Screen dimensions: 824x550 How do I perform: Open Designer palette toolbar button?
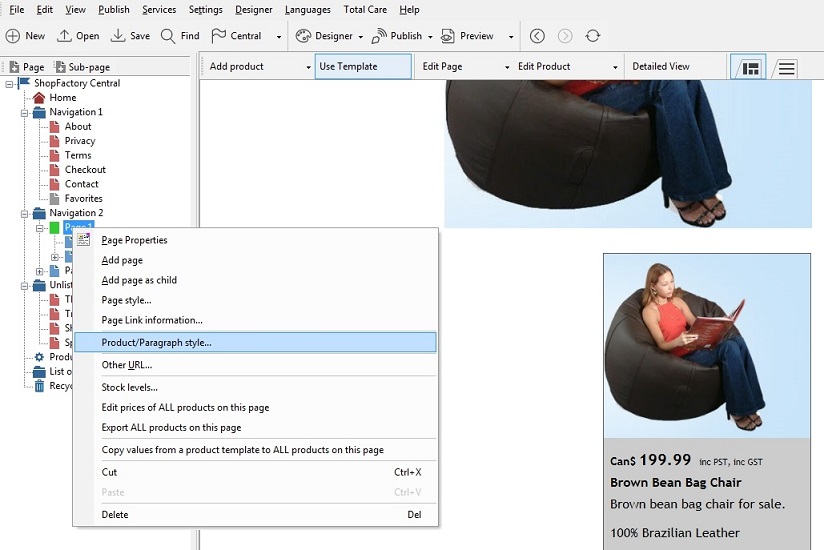tap(304, 36)
